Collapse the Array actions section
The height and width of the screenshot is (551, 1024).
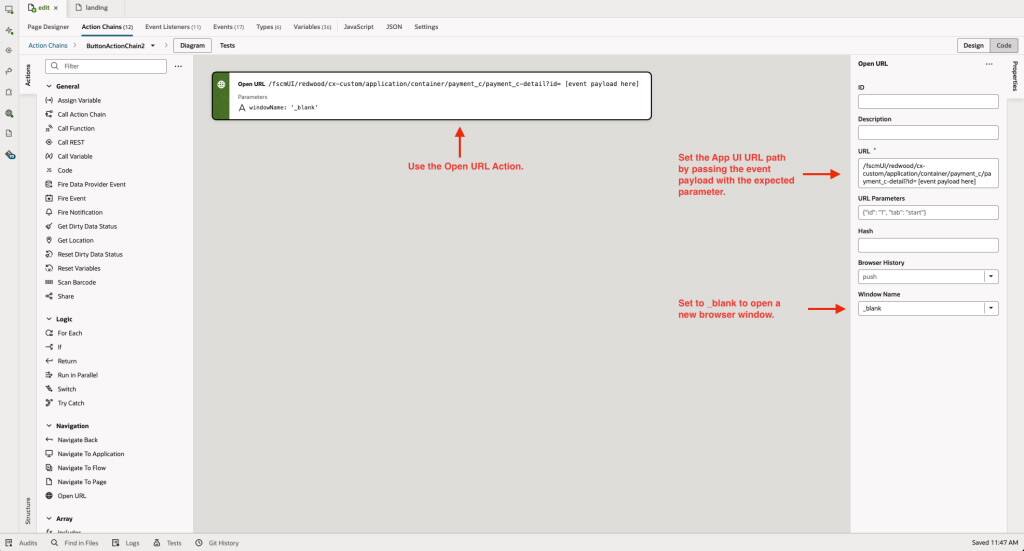point(49,519)
